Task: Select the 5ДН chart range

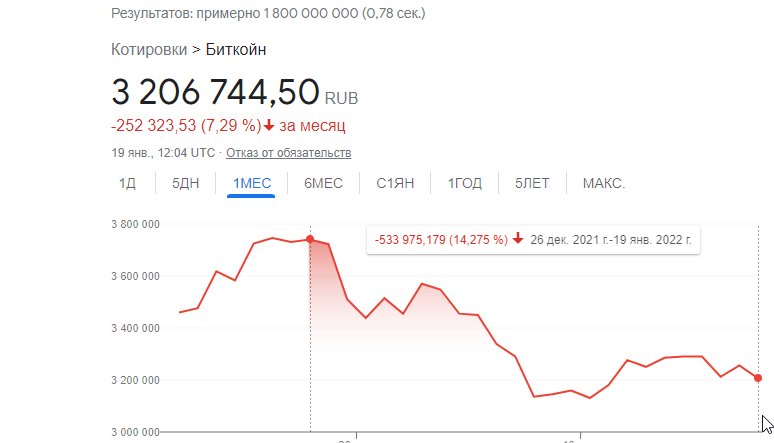Action: pos(185,183)
